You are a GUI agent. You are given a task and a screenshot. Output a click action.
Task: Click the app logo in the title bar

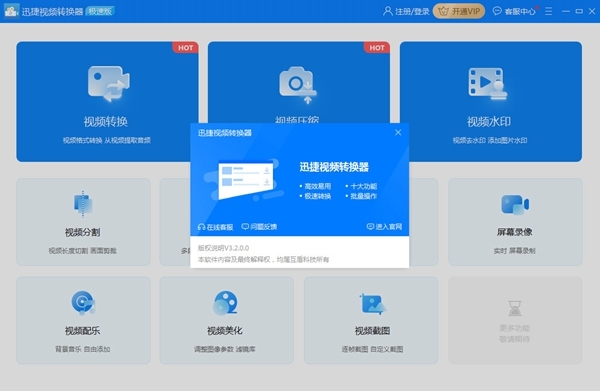[11, 11]
